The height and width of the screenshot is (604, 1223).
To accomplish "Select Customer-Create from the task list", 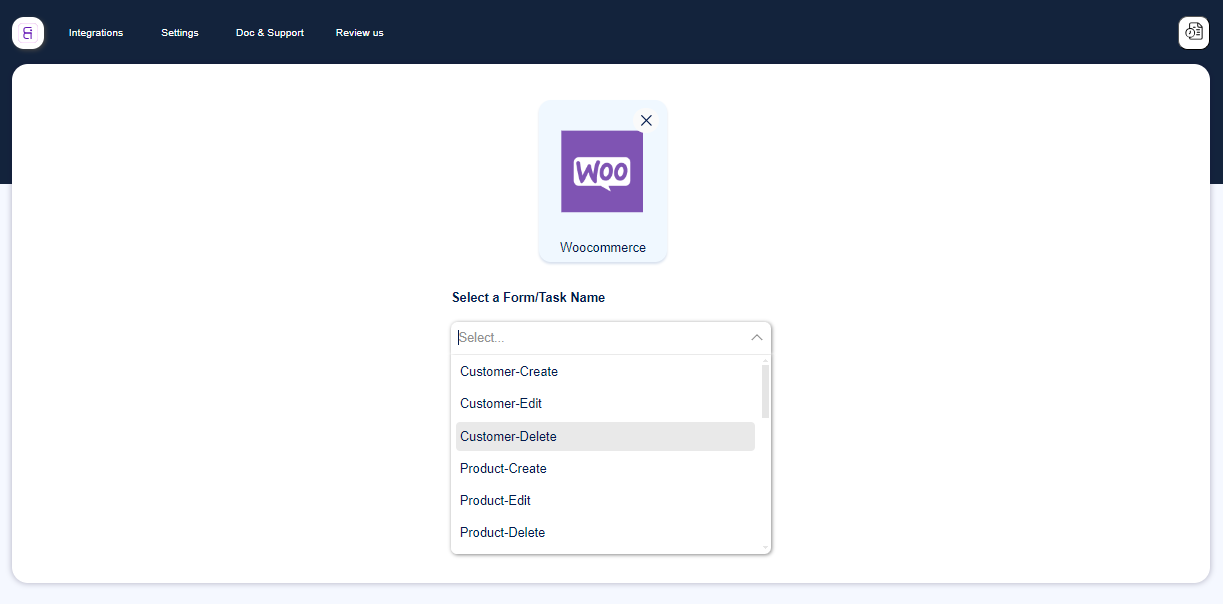I will 509,371.
